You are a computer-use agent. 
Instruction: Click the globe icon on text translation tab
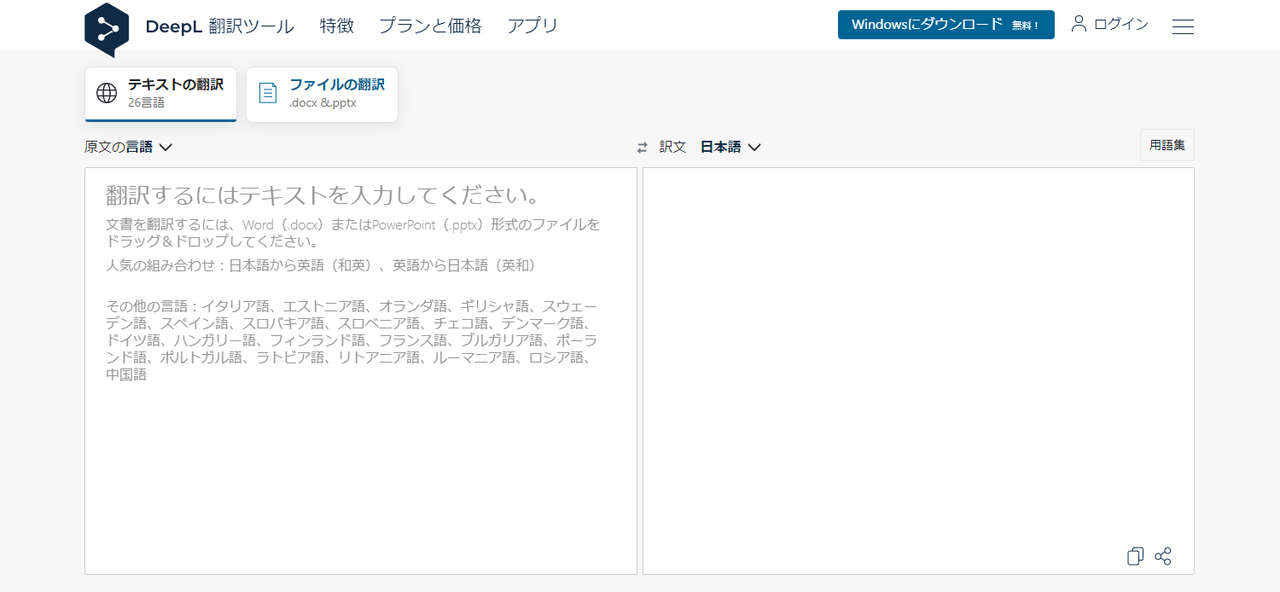(x=107, y=93)
